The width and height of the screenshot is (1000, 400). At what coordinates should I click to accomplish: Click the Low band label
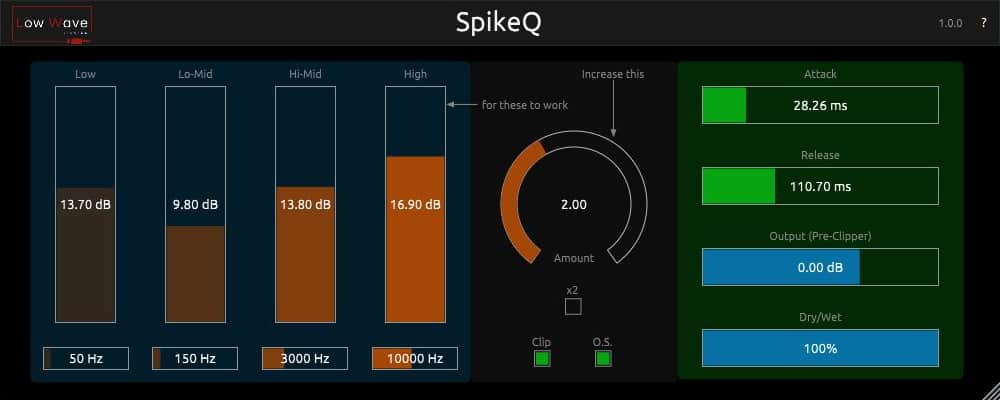(x=85, y=74)
